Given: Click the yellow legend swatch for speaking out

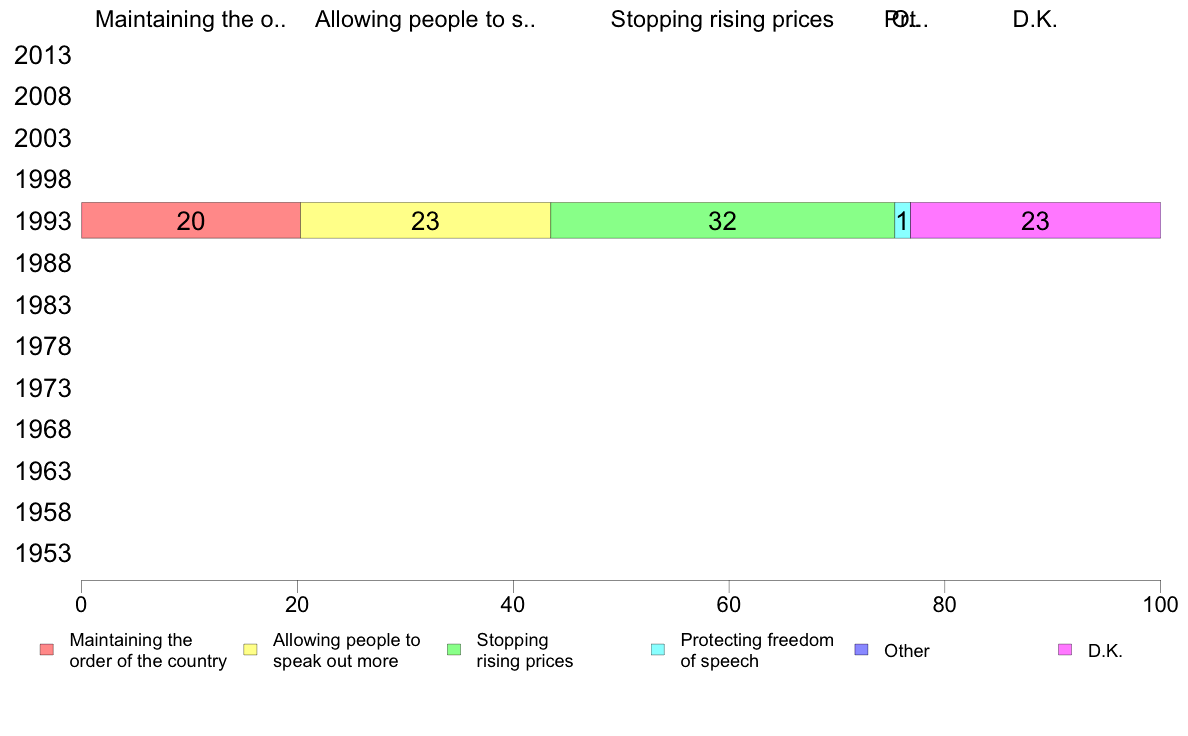Looking at the screenshot, I should point(250,650).
